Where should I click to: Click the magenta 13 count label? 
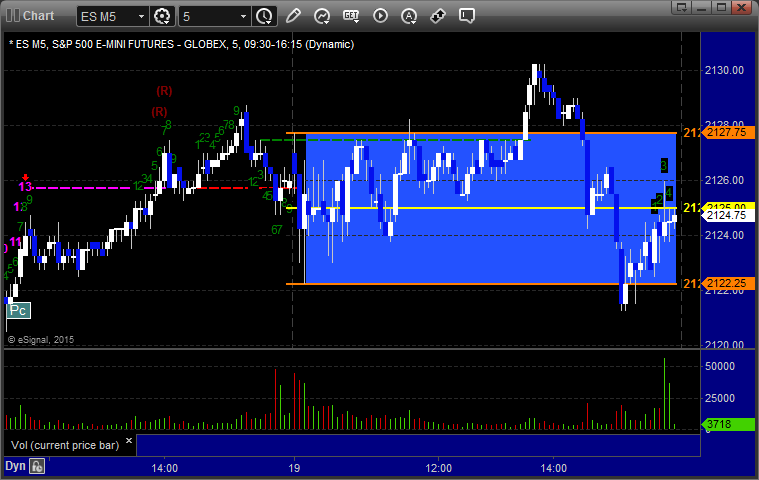[25, 186]
